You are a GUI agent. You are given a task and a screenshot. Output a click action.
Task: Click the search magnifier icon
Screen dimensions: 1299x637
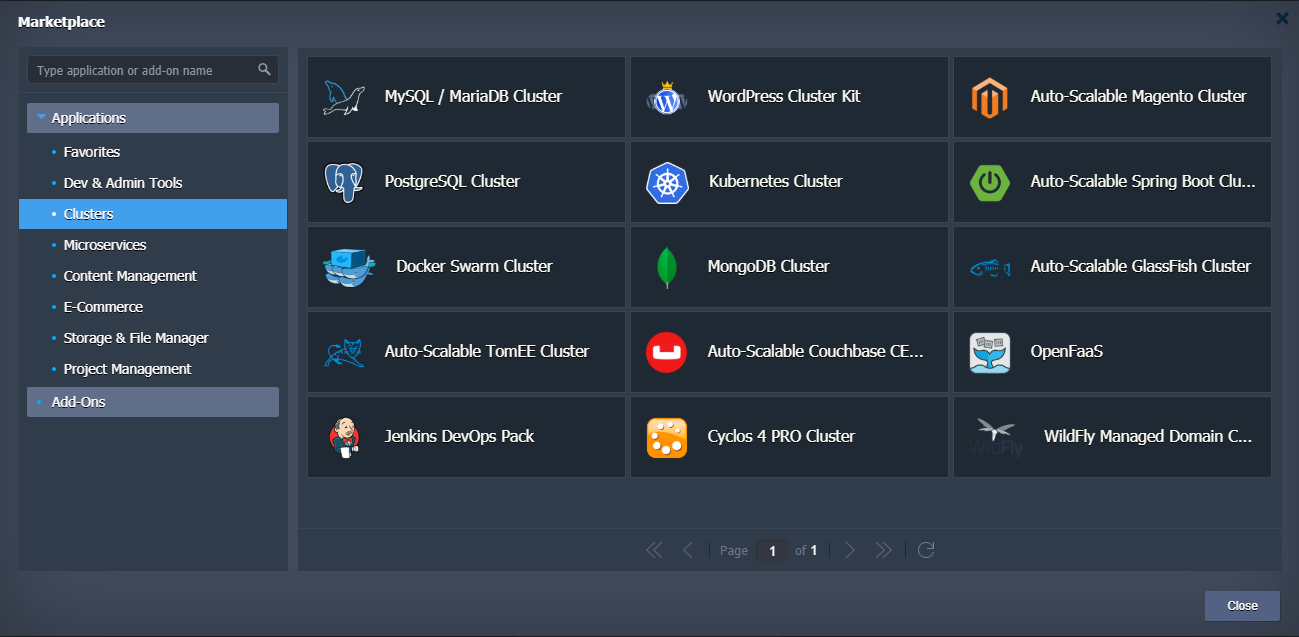[x=264, y=70]
